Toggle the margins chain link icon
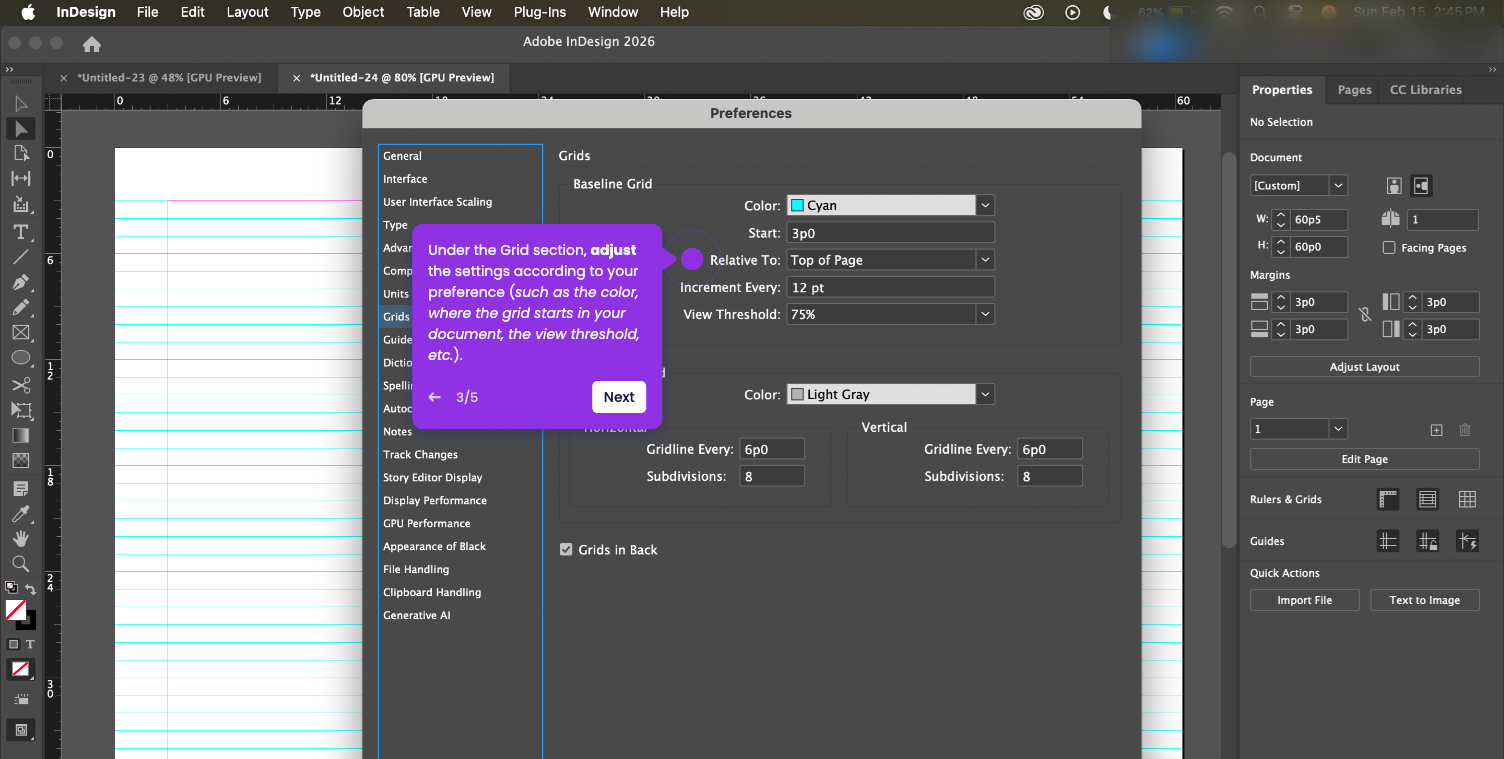The width and height of the screenshot is (1504, 759). (x=1365, y=315)
